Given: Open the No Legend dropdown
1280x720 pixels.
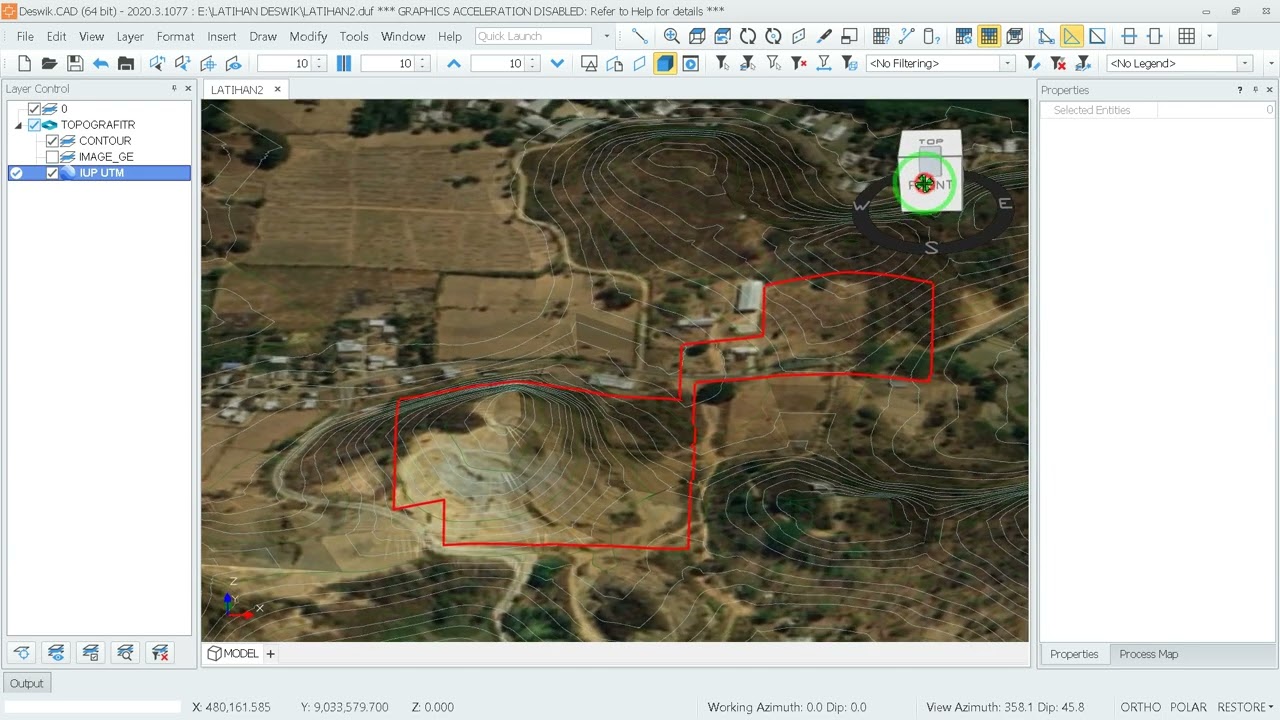Looking at the screenshot, I should click(1245, 63).
